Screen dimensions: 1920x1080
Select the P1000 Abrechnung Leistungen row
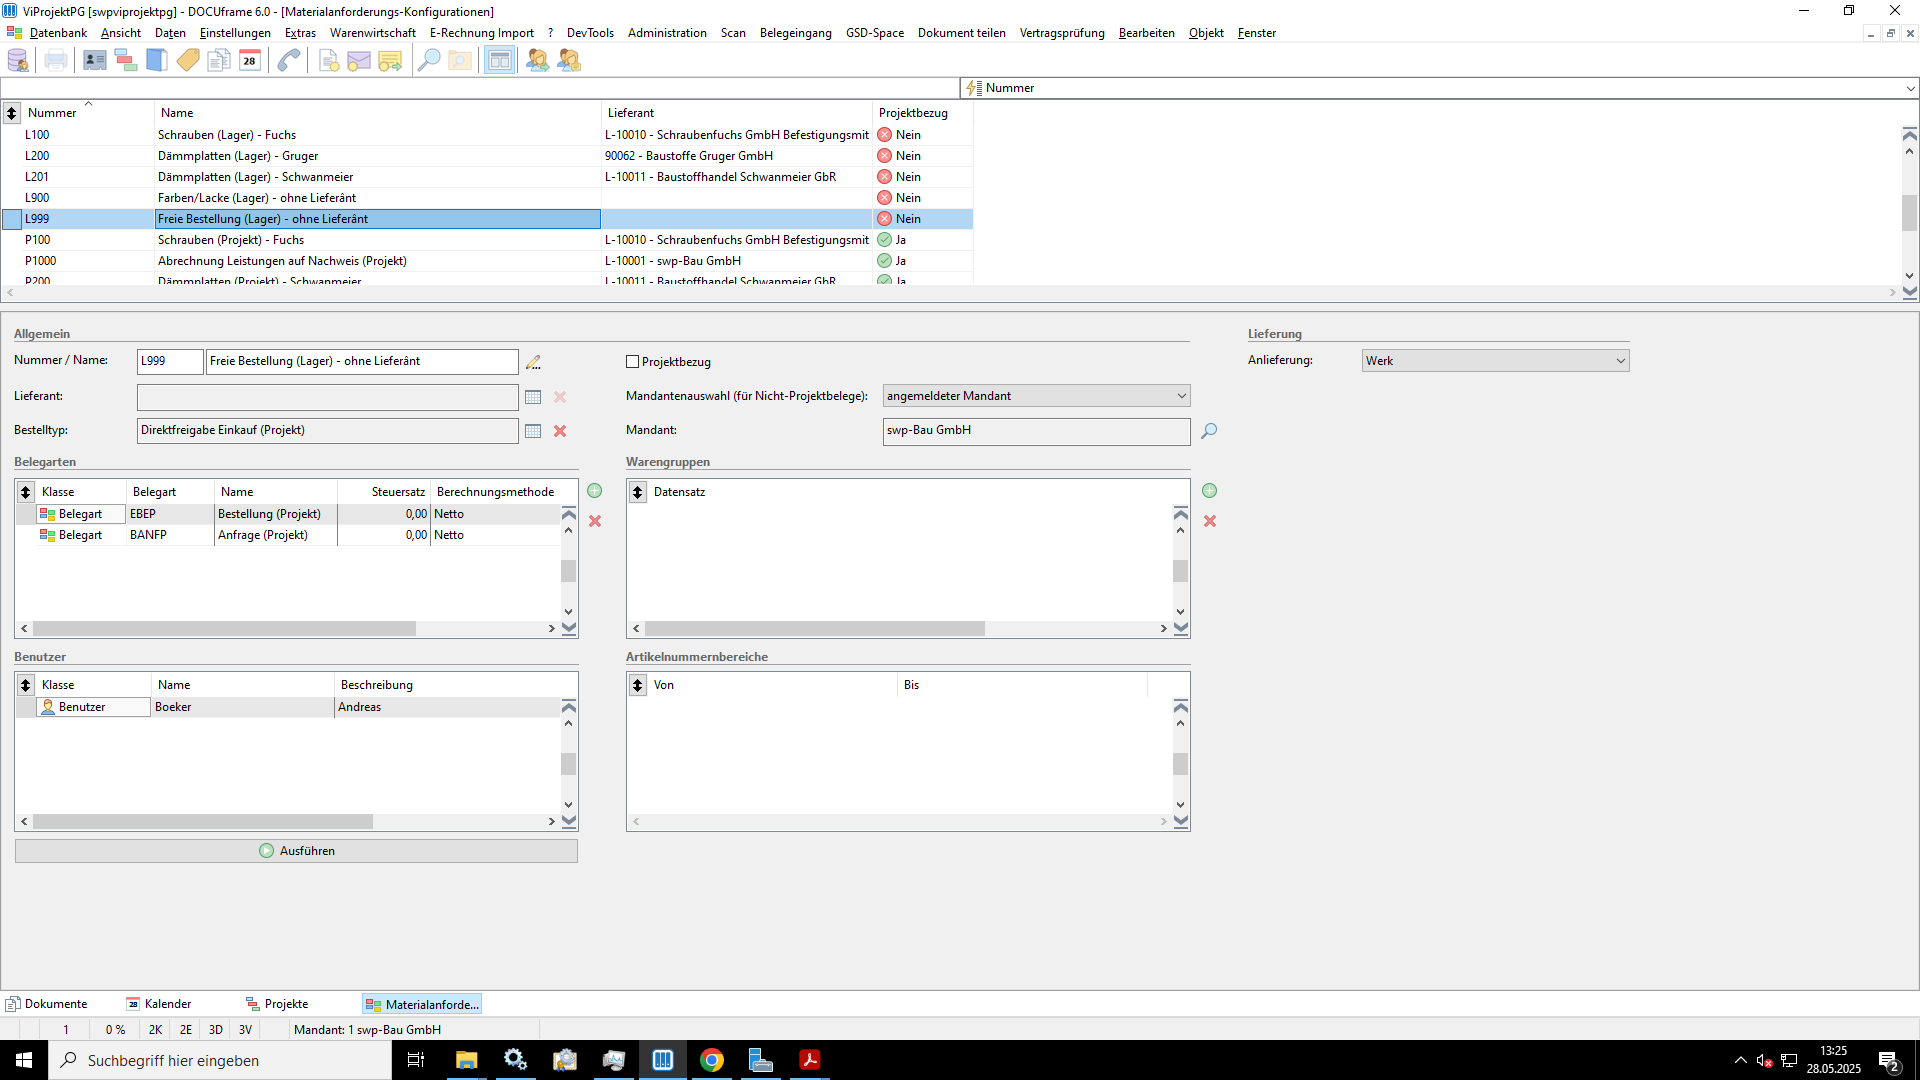point(487,261)
